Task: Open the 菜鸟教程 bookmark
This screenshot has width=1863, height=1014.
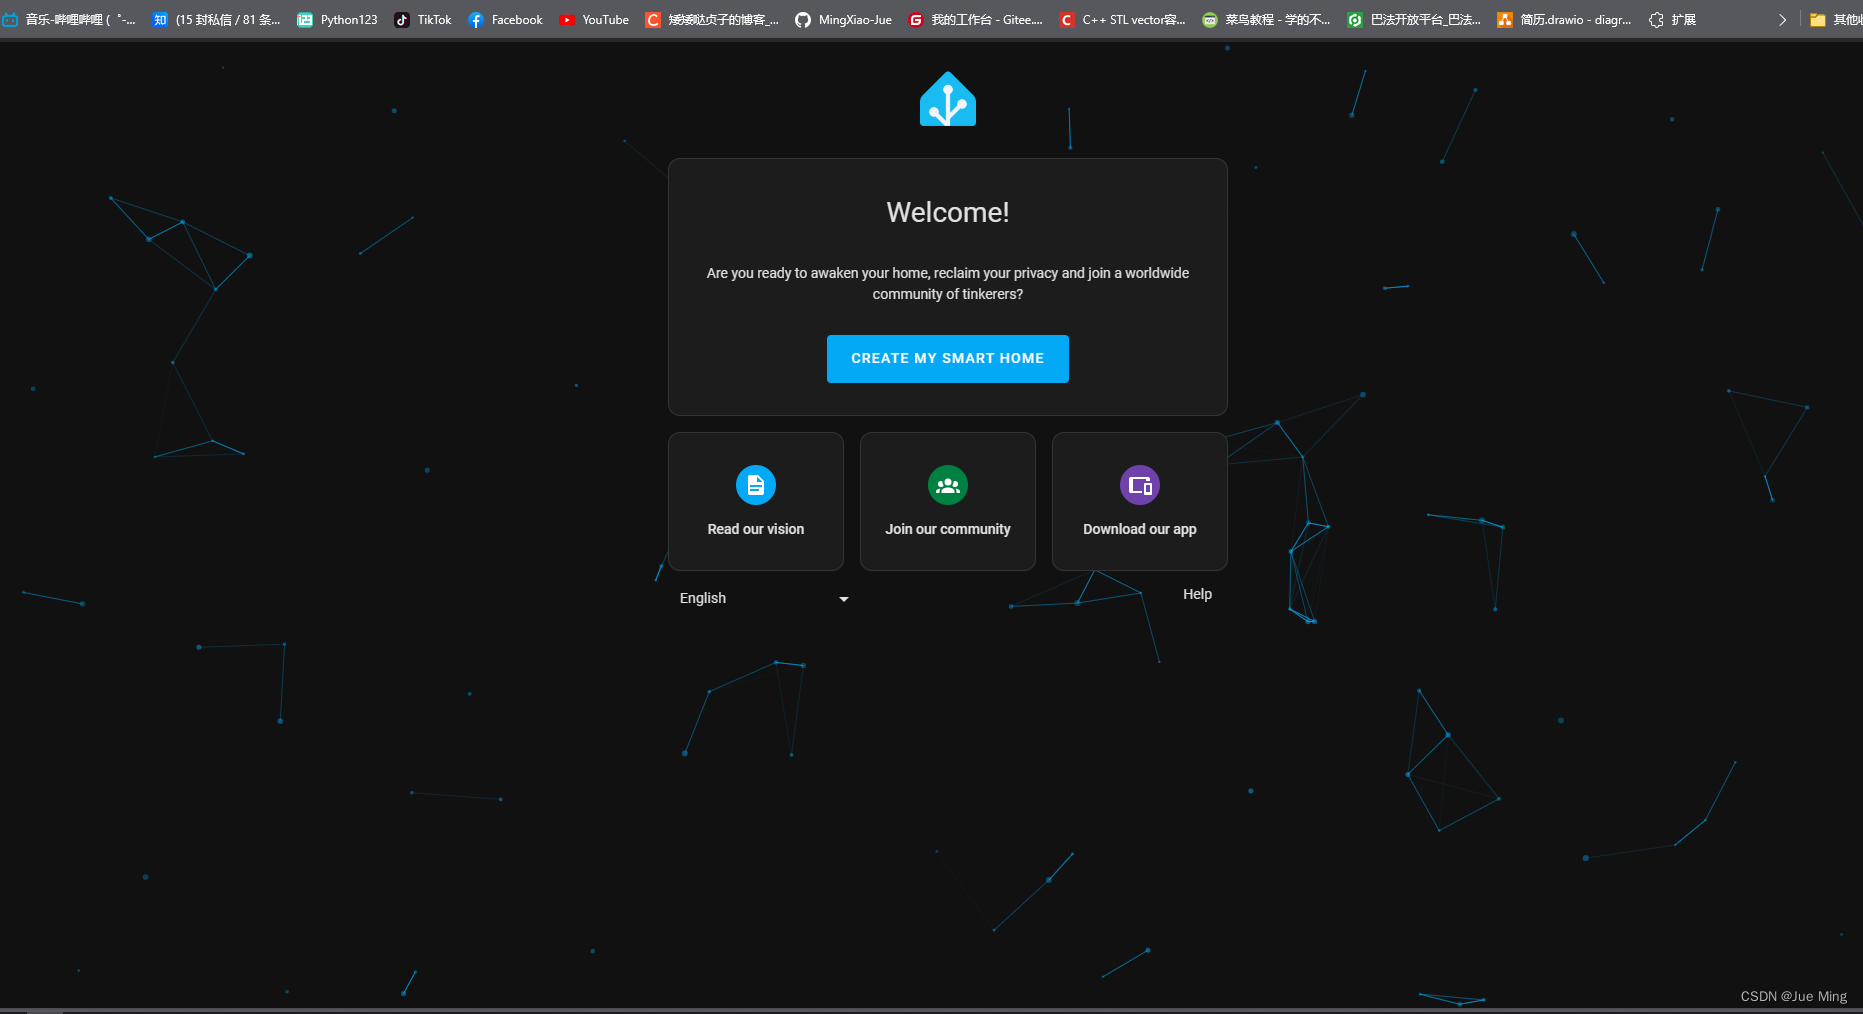Action: (1265, 19)
